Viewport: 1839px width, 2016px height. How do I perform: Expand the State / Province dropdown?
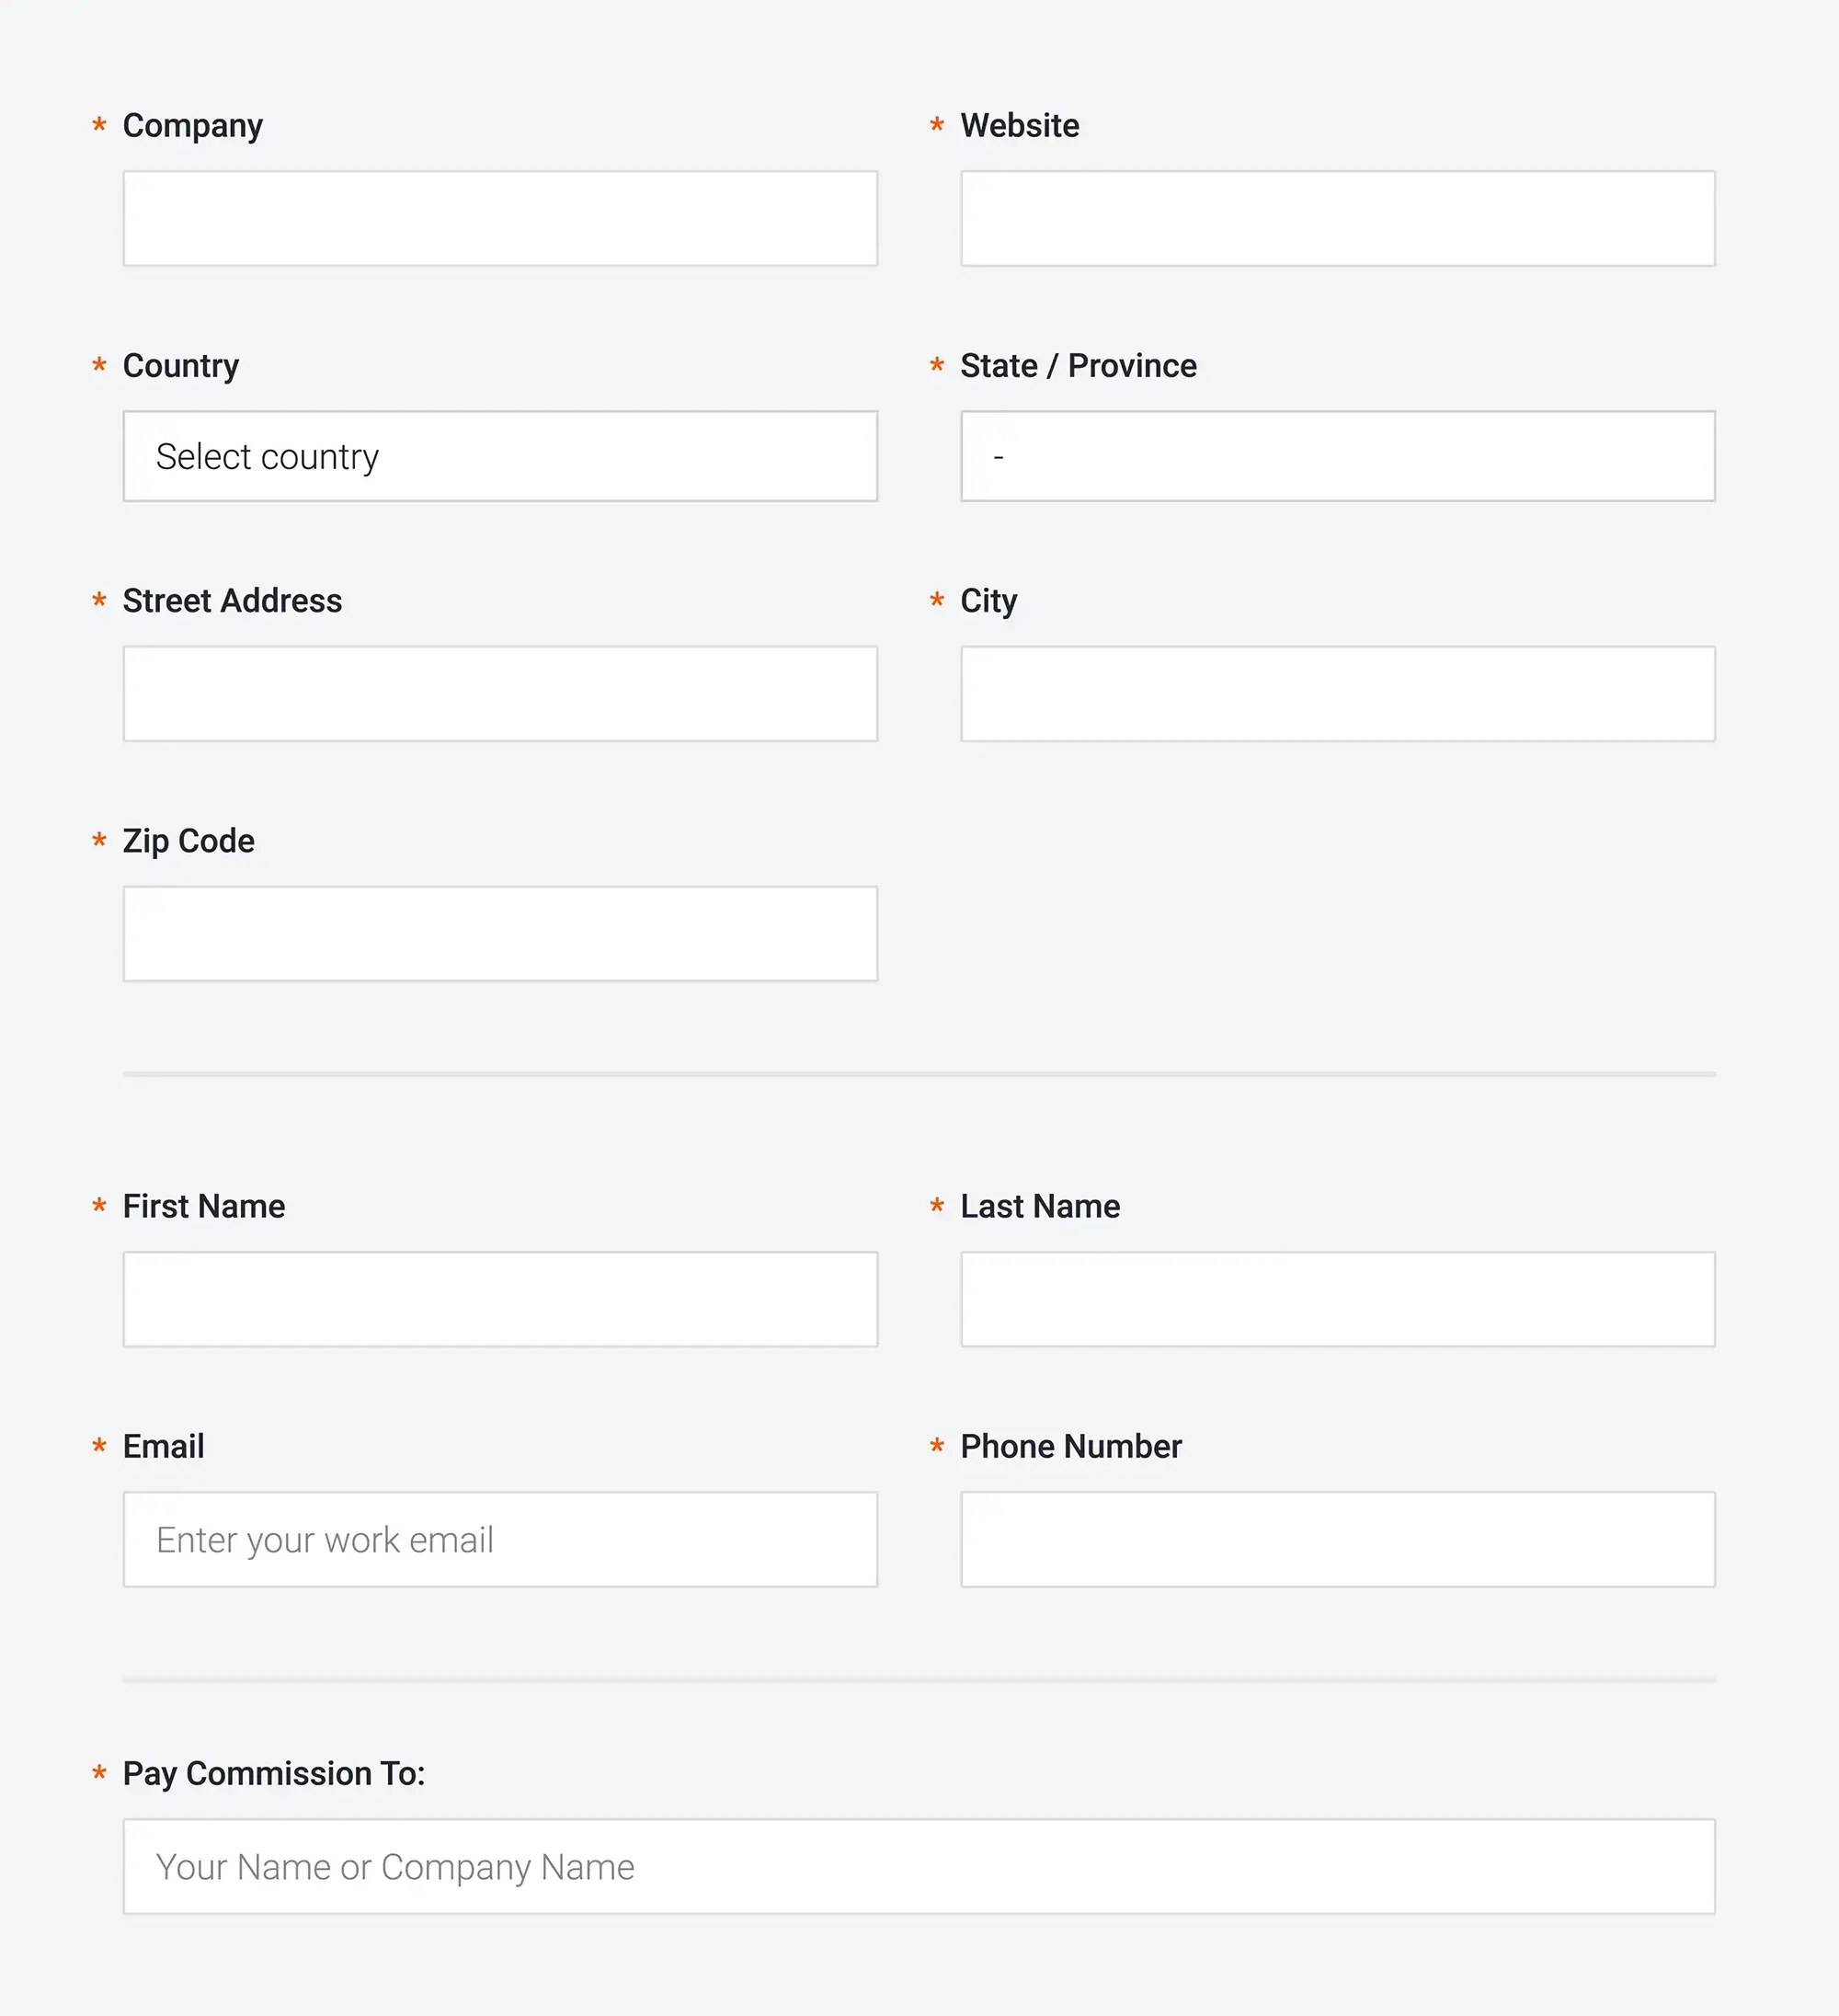[1337, 456]
